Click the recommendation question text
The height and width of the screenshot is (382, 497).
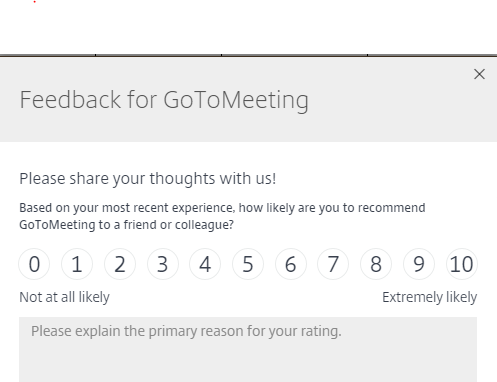(222, 216)
